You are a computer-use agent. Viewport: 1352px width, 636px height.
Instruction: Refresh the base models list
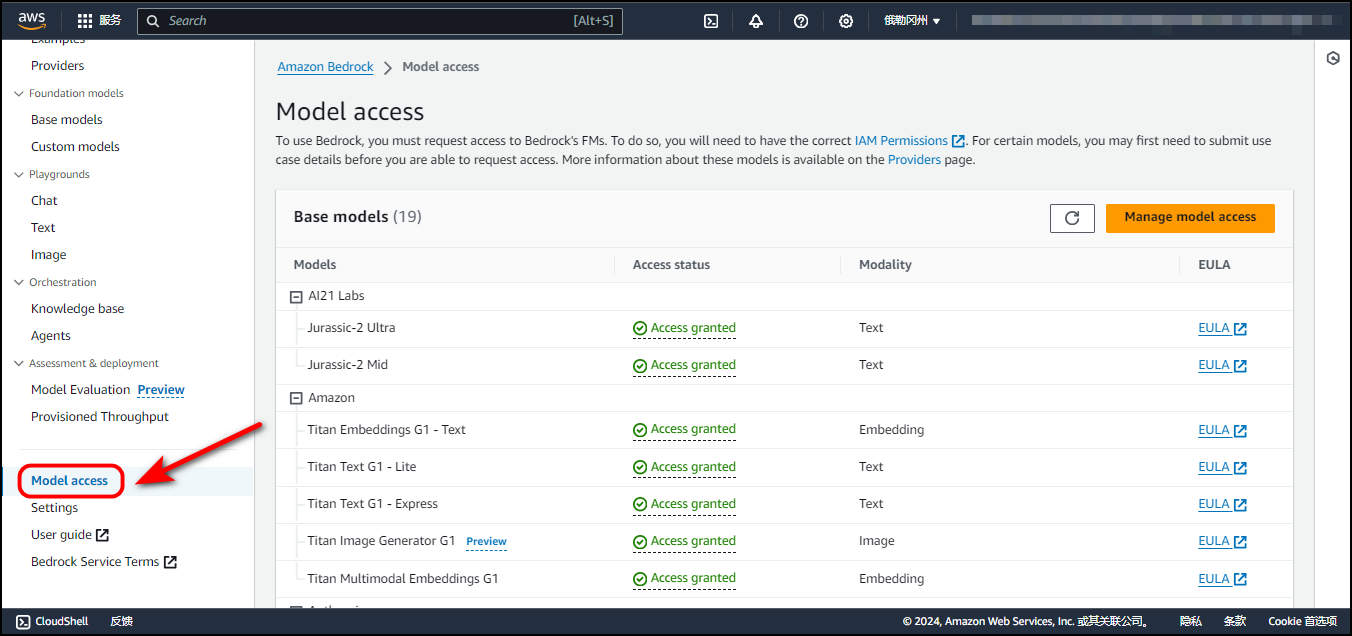point(1072,218)
